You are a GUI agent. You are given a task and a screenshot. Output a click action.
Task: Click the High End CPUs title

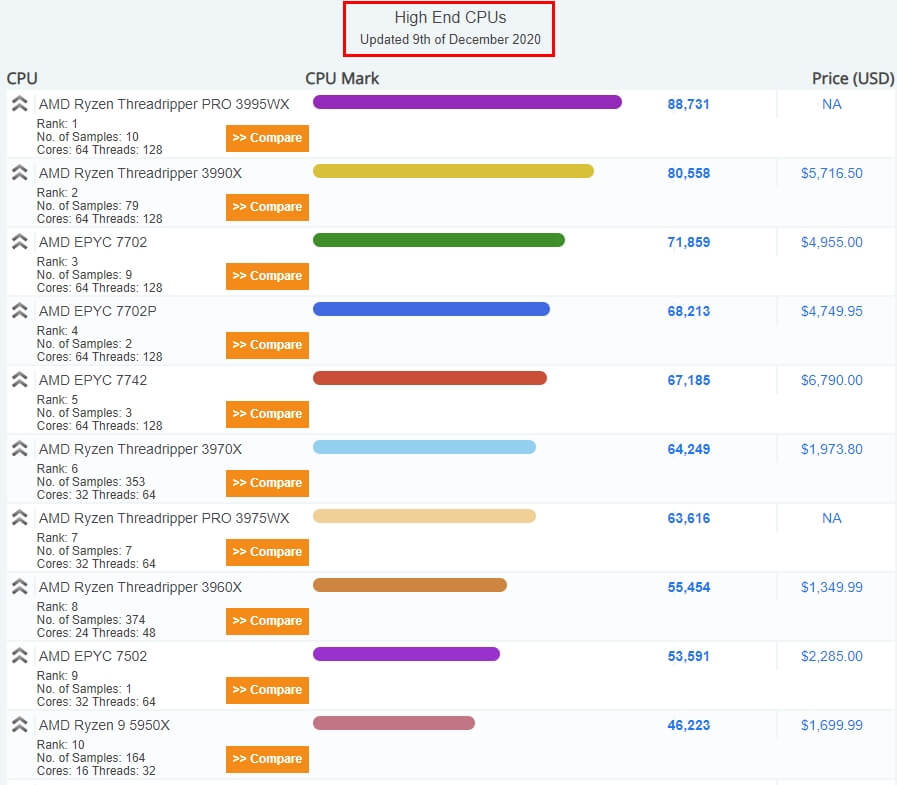450,18
